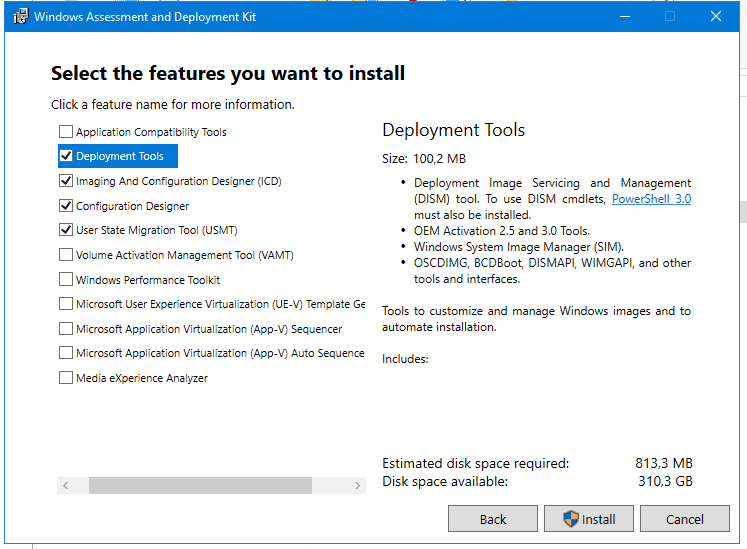Click the right arrow of horizontal scrollbar
The image size is (747, 549).
click(358, 486)
